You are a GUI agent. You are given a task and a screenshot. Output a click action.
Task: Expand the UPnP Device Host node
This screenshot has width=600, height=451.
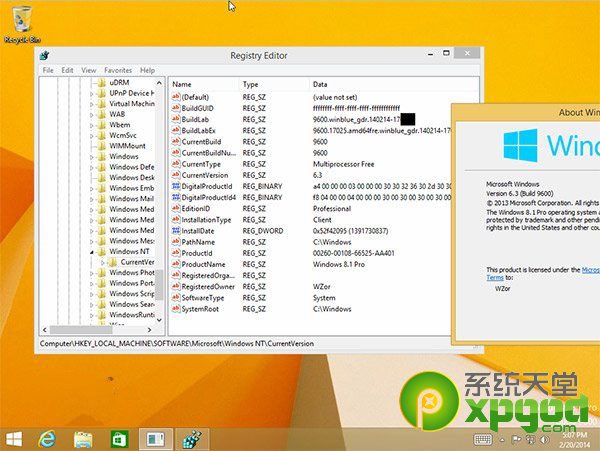91,93
